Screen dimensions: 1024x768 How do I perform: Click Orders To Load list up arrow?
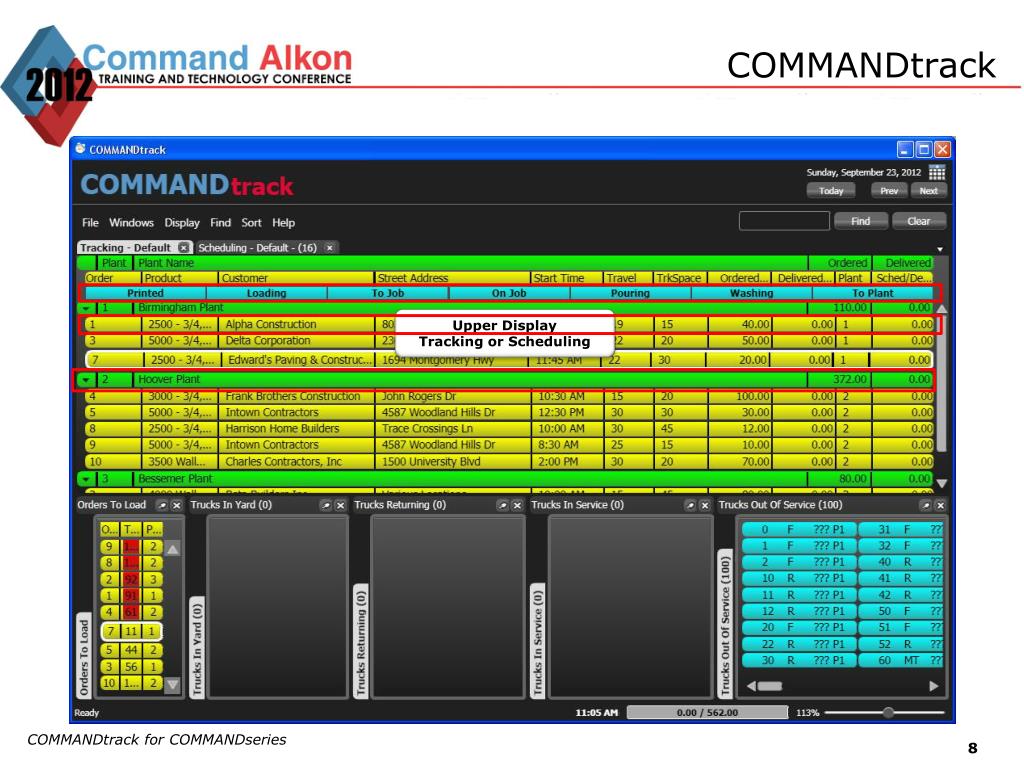[x=172, y=549]
